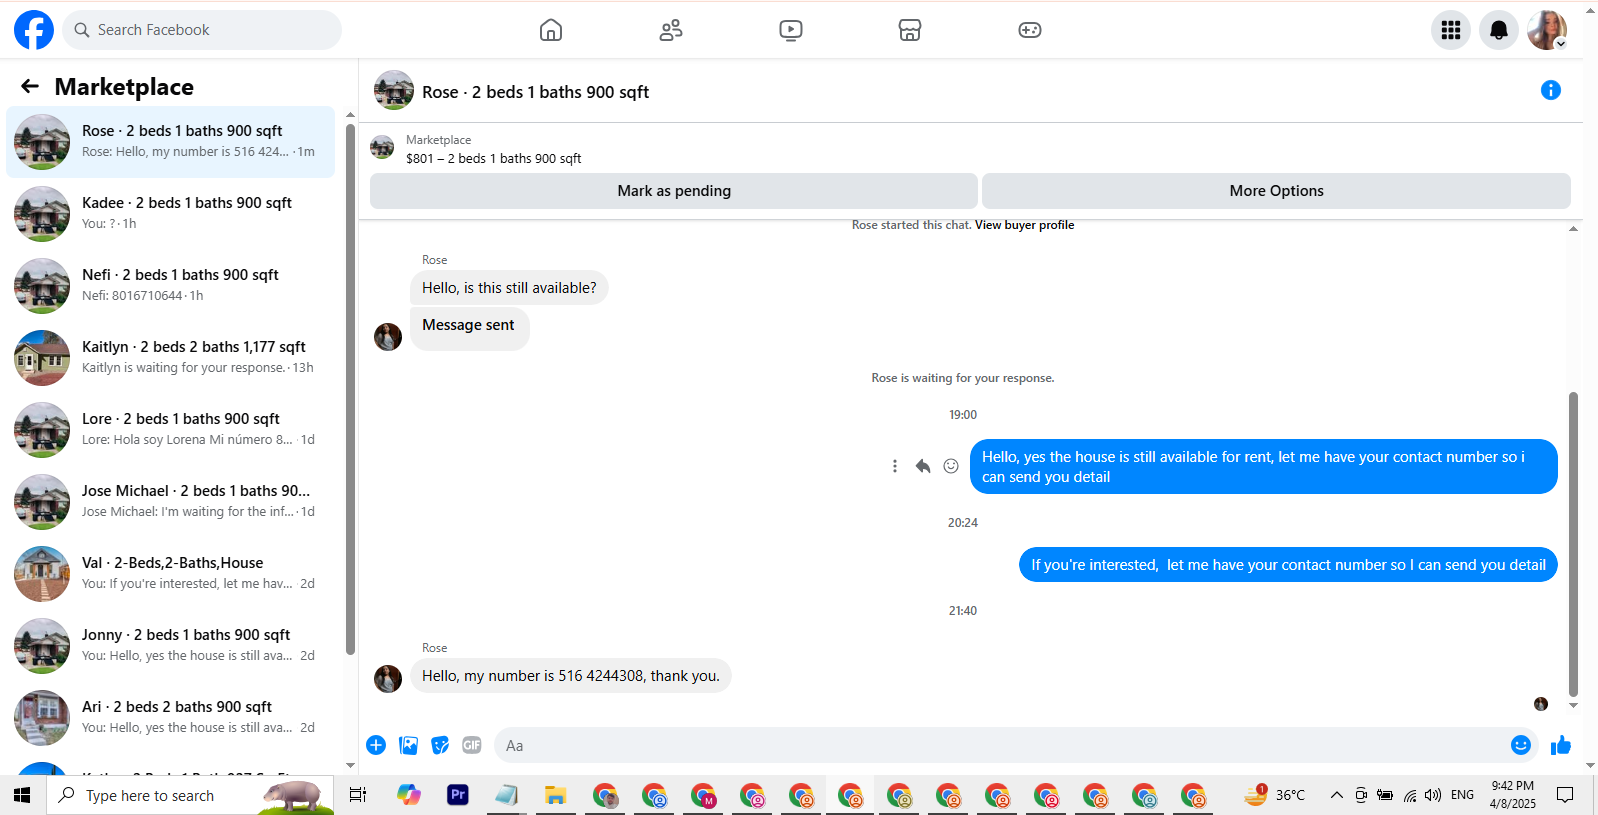The width and height of the screenshot is (1598, 815).
Task: Go to the Home feed icon
Action: (x=551, y=30)
